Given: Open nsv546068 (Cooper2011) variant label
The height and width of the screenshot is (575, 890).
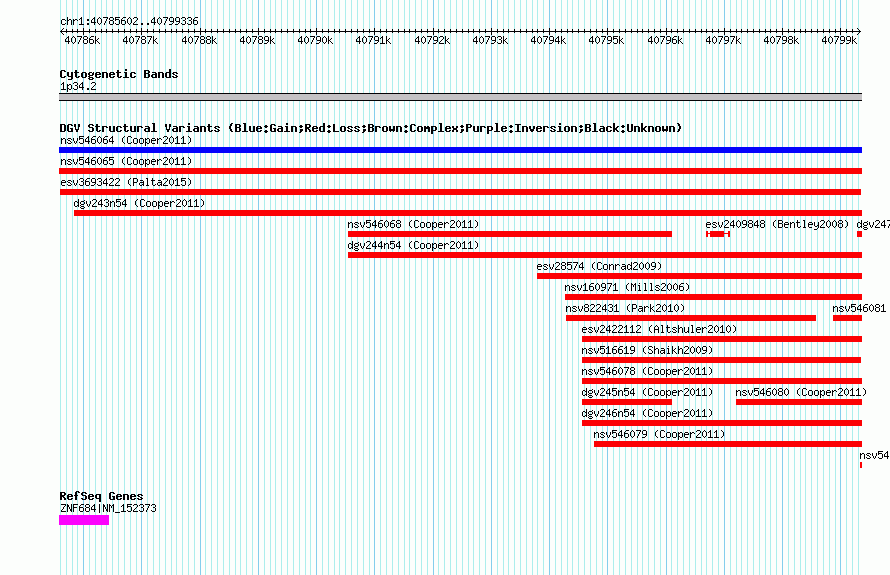Looking at the screenshot, I should click(x=413, y=224).
